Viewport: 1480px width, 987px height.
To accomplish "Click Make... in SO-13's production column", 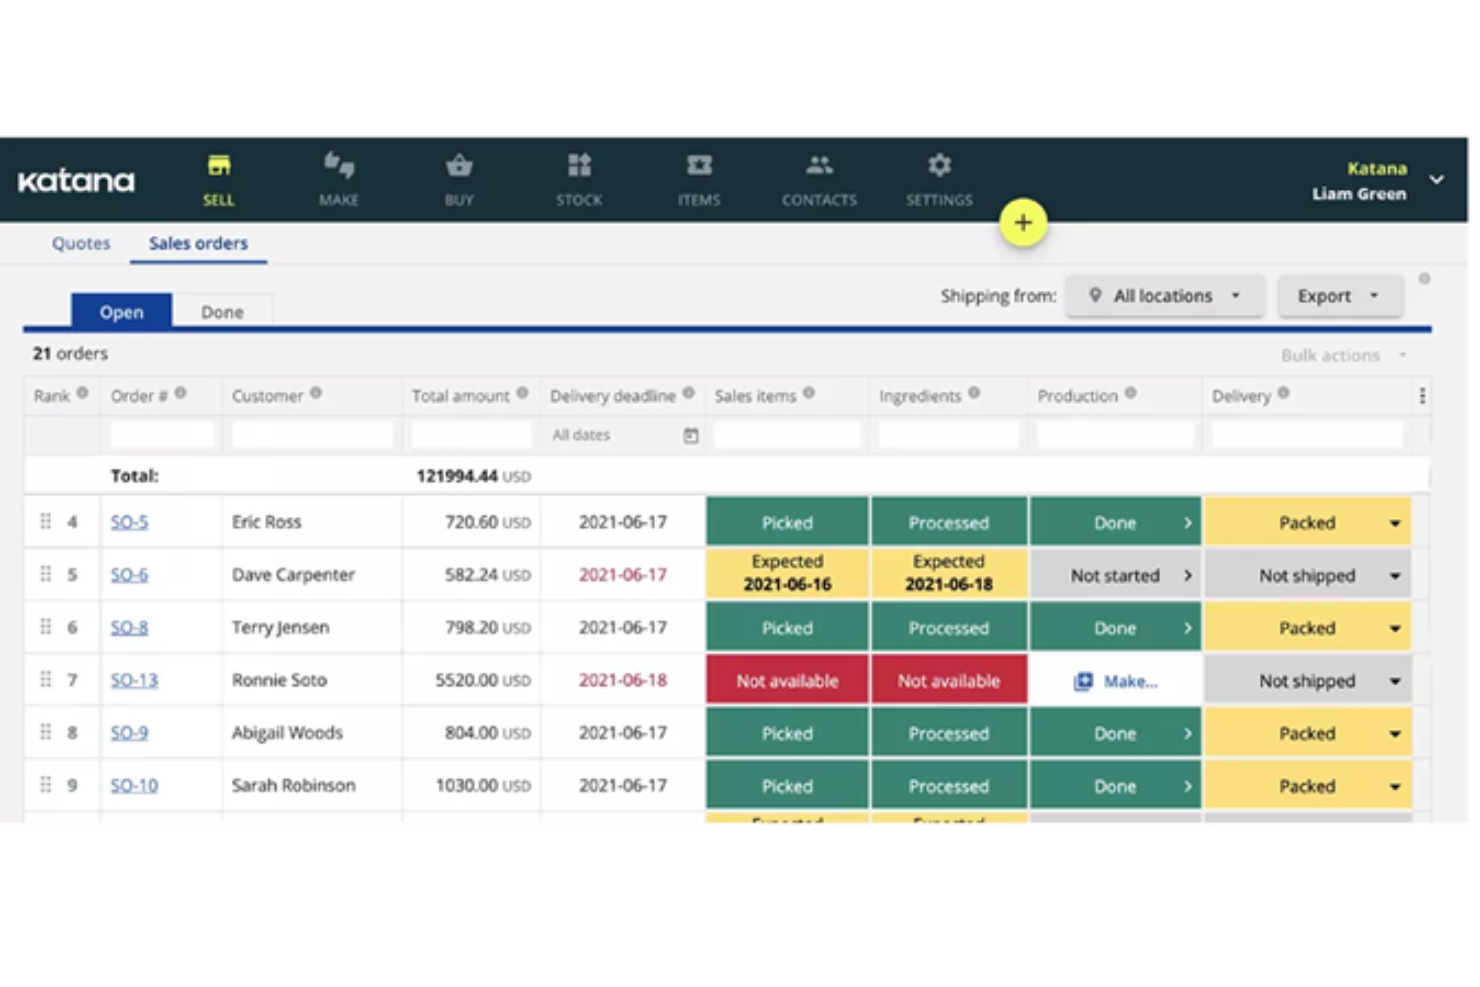I will pos(1129,680).
